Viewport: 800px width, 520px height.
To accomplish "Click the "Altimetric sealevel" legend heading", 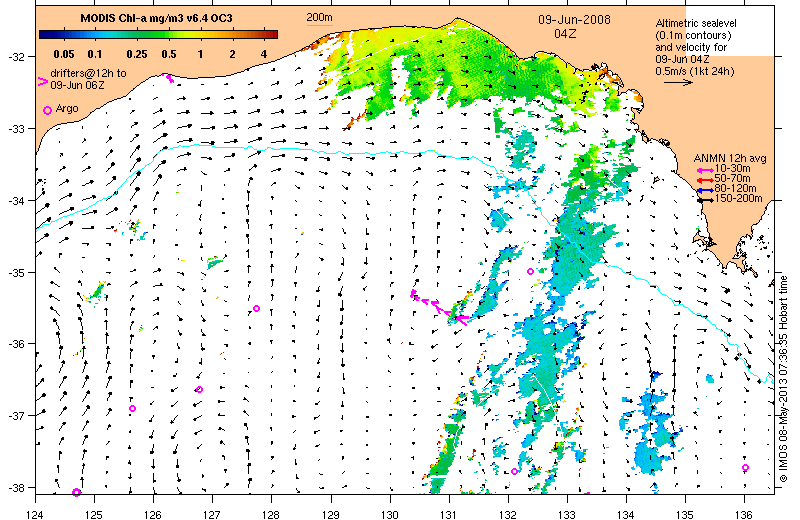I will (x=696, y=23).
